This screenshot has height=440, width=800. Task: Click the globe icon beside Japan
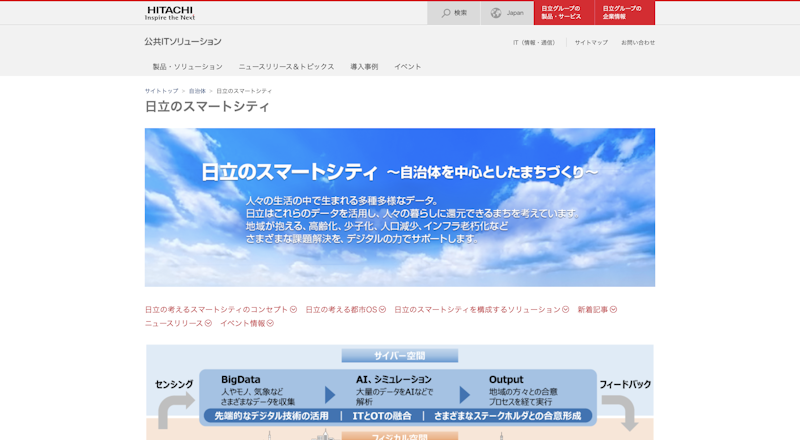pyautogui.click(x=496, y=13)
